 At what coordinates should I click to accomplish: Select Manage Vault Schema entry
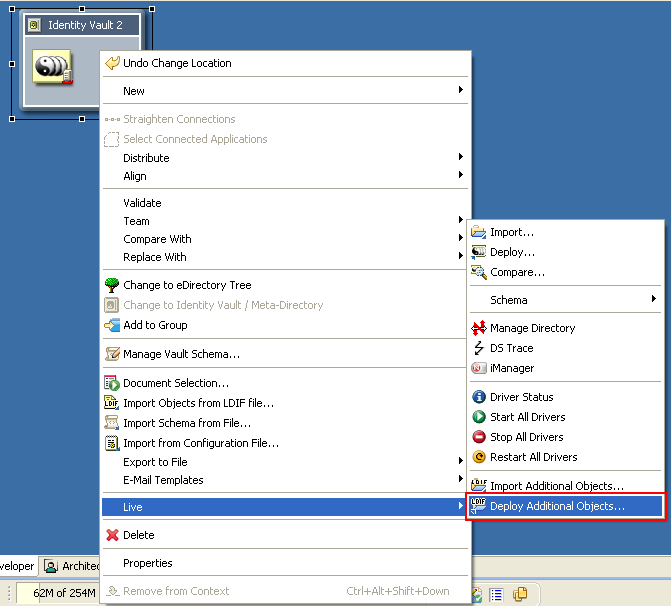pos(286,354)
